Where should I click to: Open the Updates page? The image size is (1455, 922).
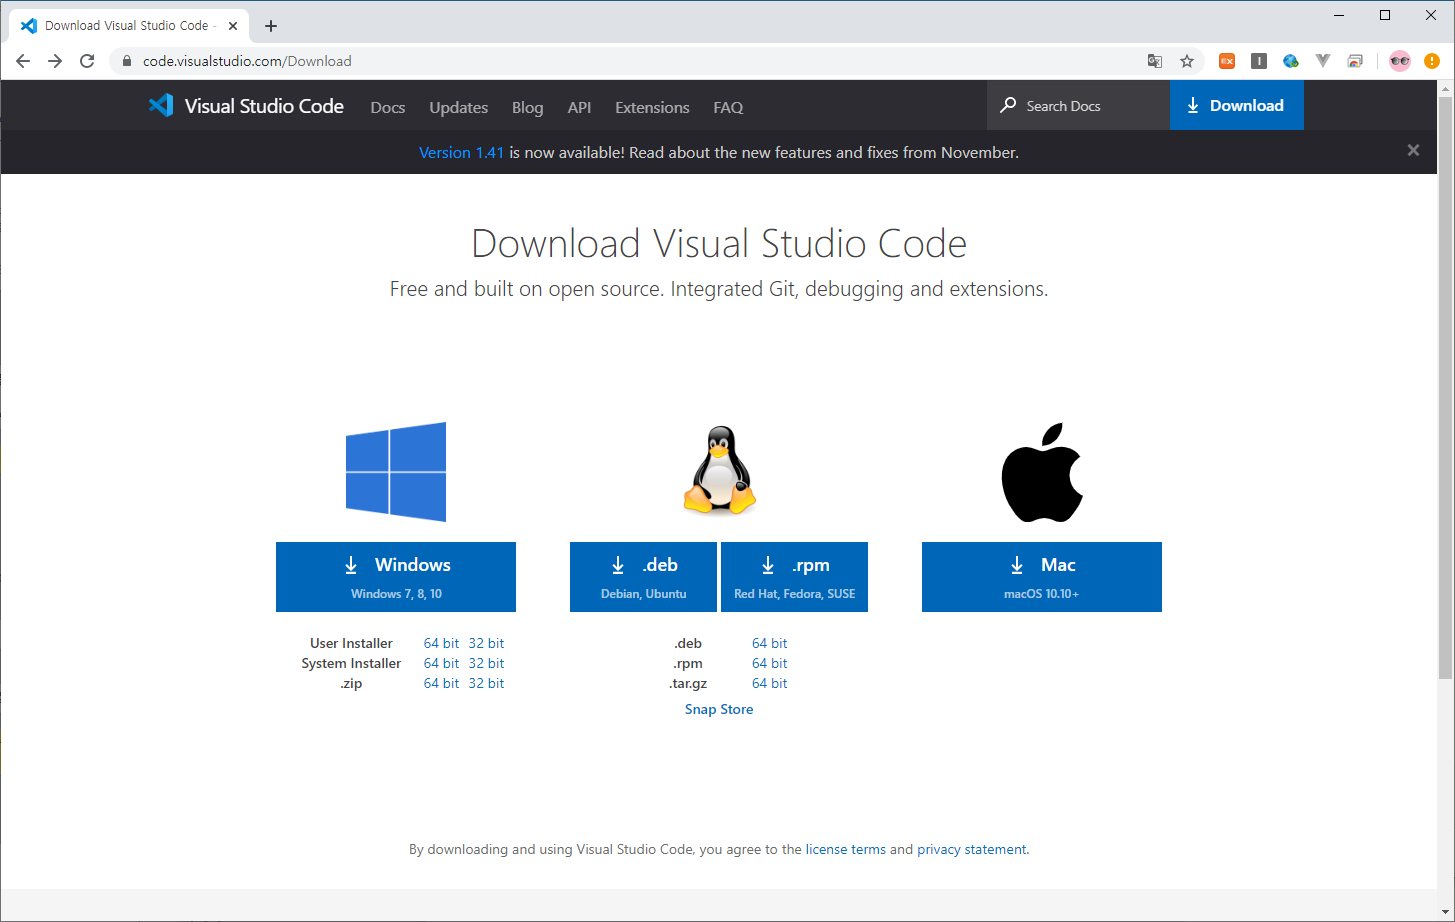tap(459, 107)
